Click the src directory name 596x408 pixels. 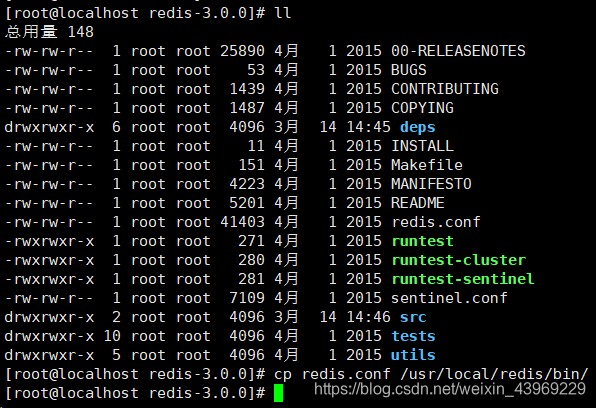coord(413,317)
